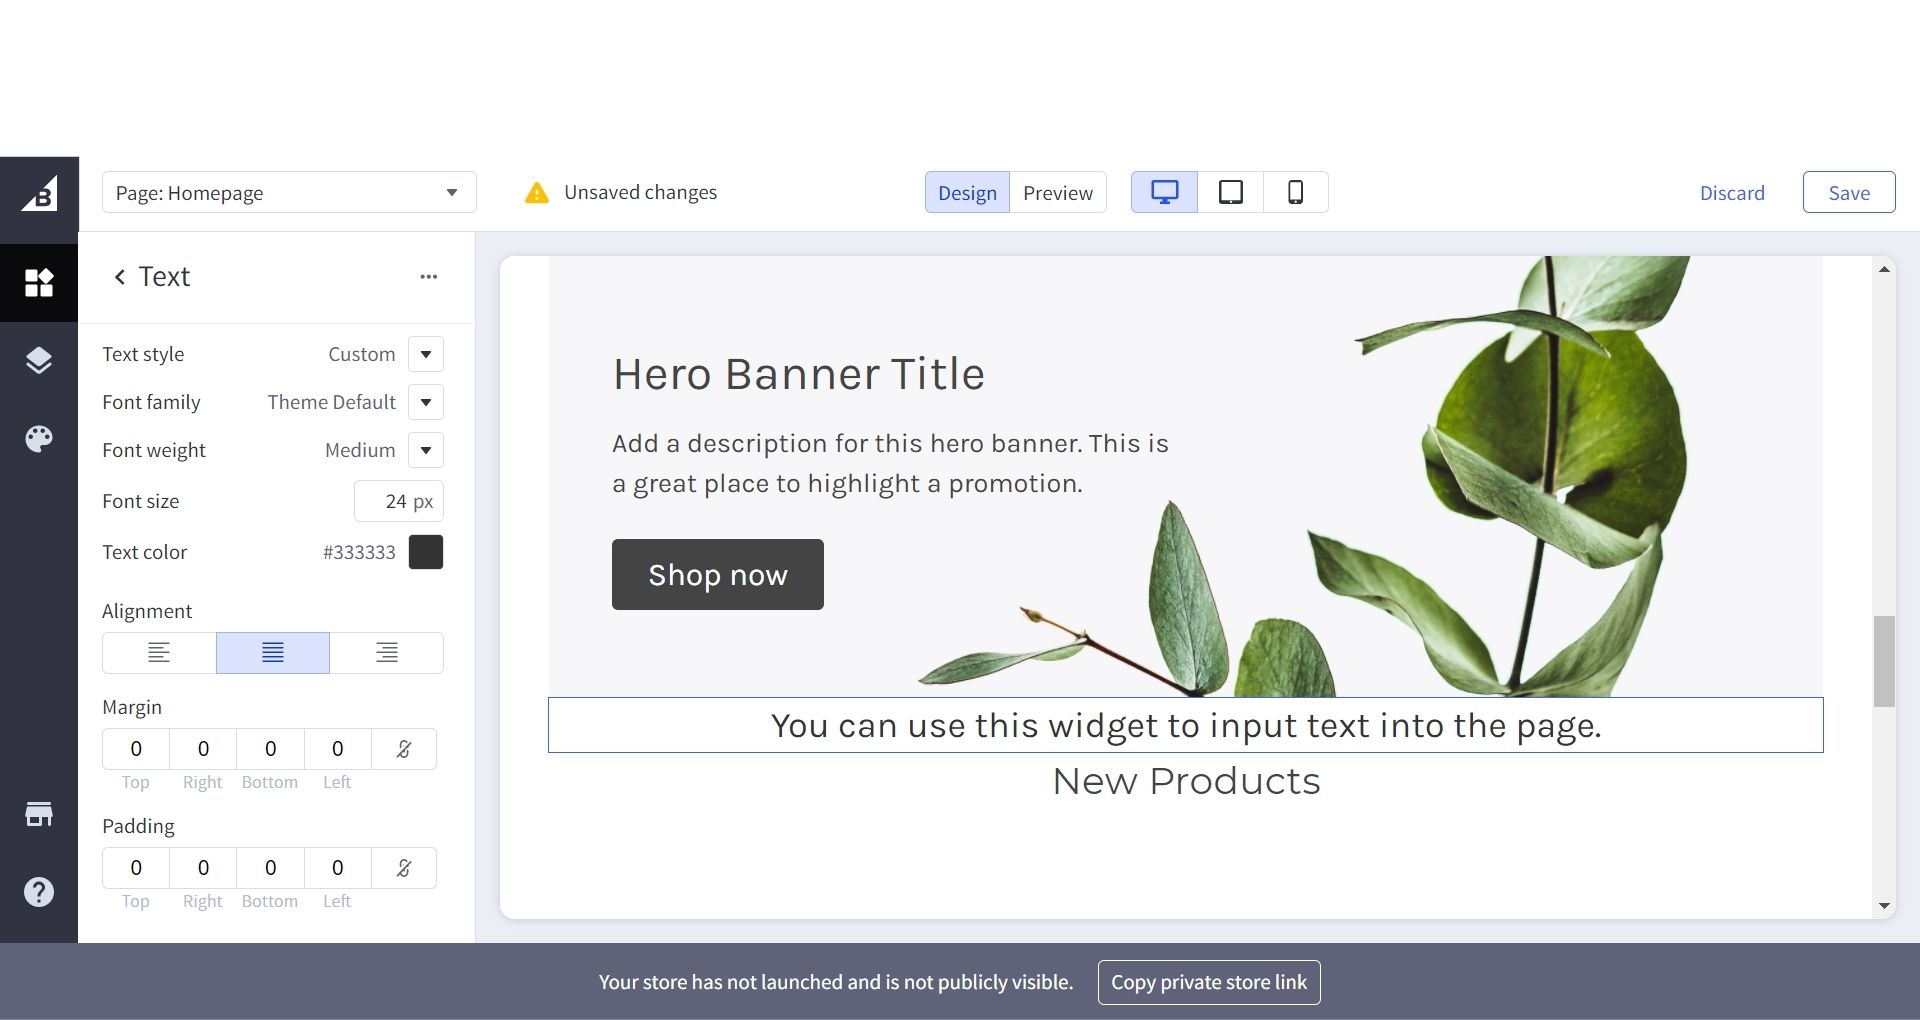Set alignment to left

(x=159, y=653)
